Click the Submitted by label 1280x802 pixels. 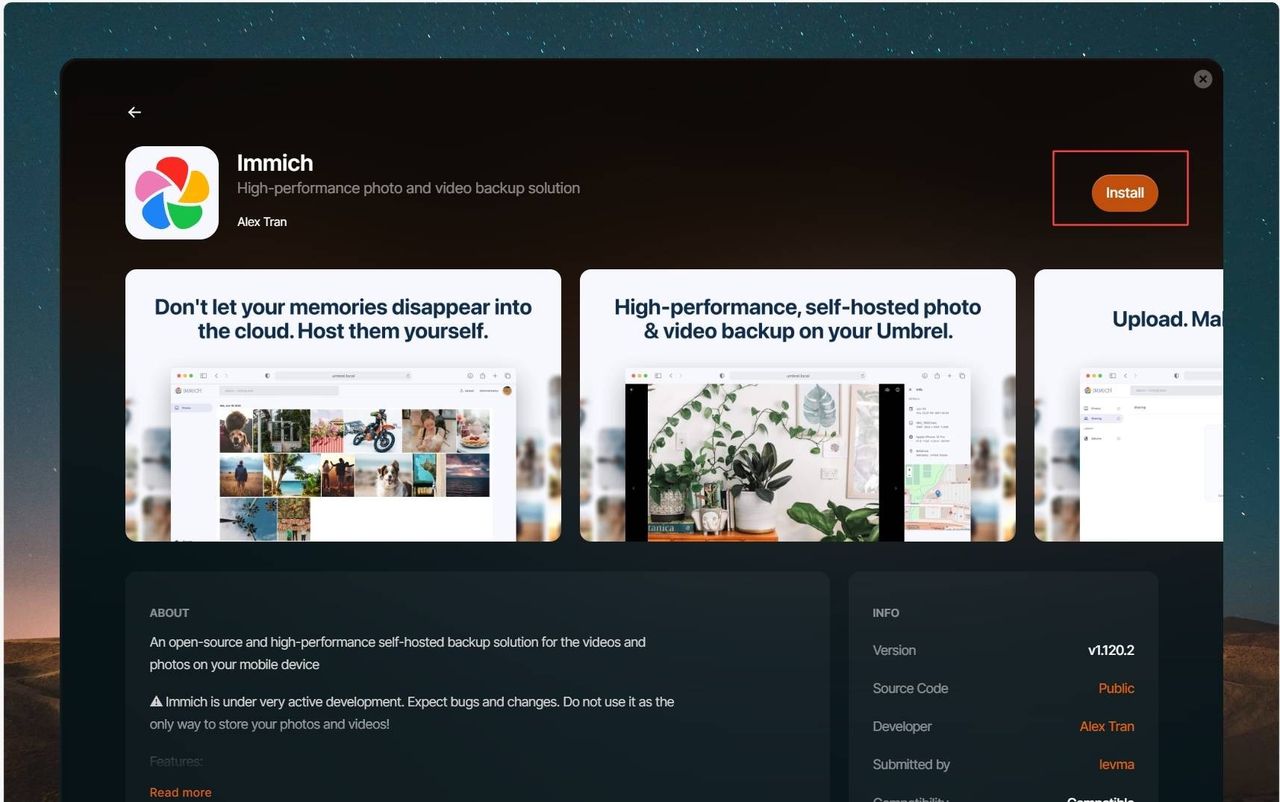(x=911, y=764)
